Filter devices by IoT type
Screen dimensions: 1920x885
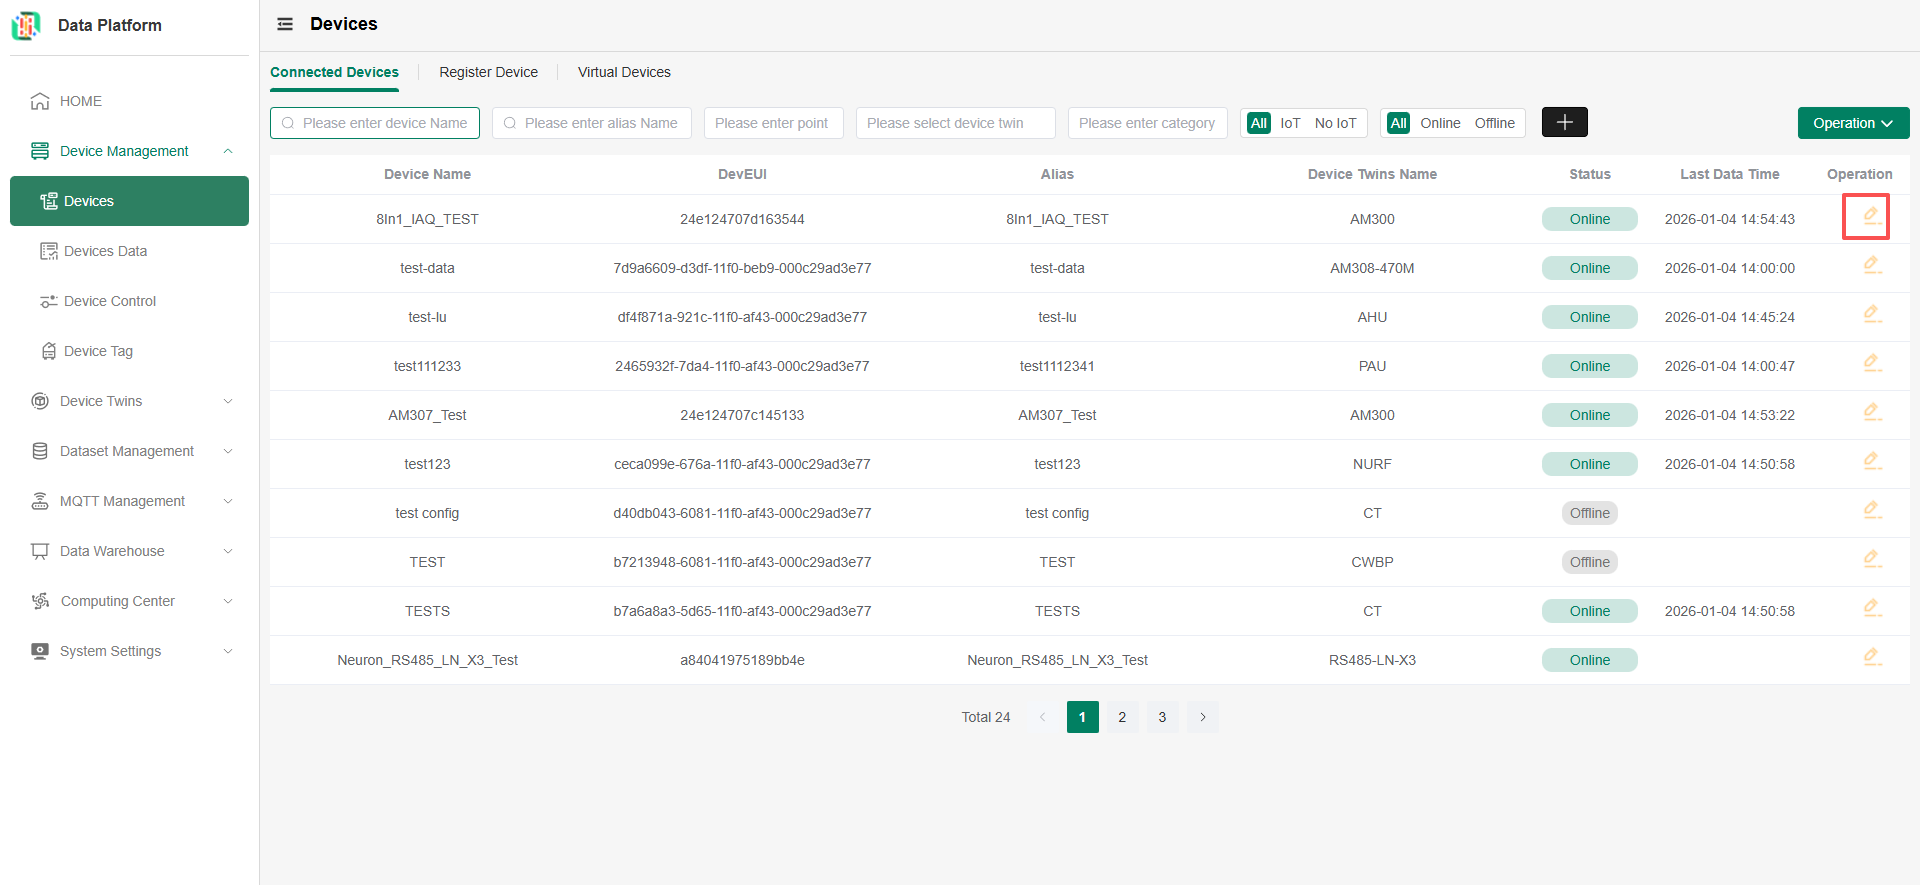[1290, 123]
